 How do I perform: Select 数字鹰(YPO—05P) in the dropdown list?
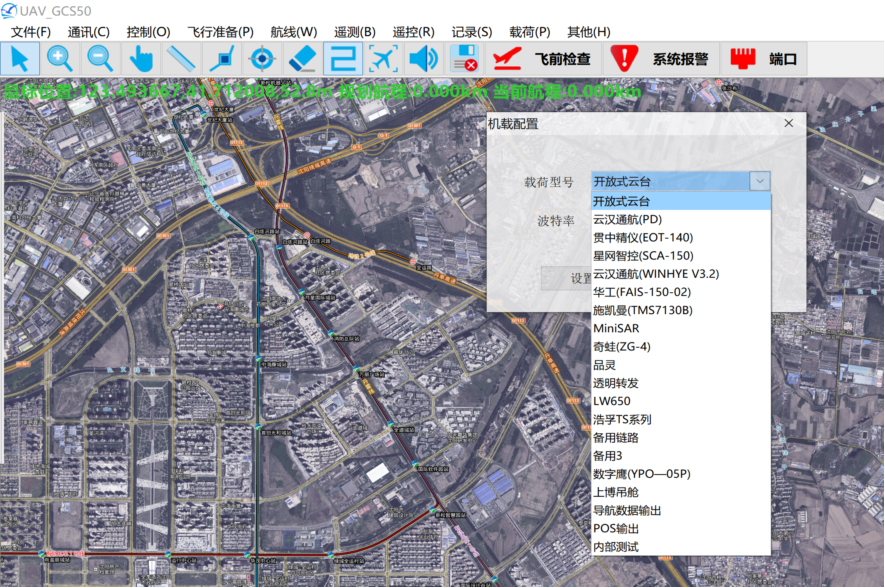[641, 474]
